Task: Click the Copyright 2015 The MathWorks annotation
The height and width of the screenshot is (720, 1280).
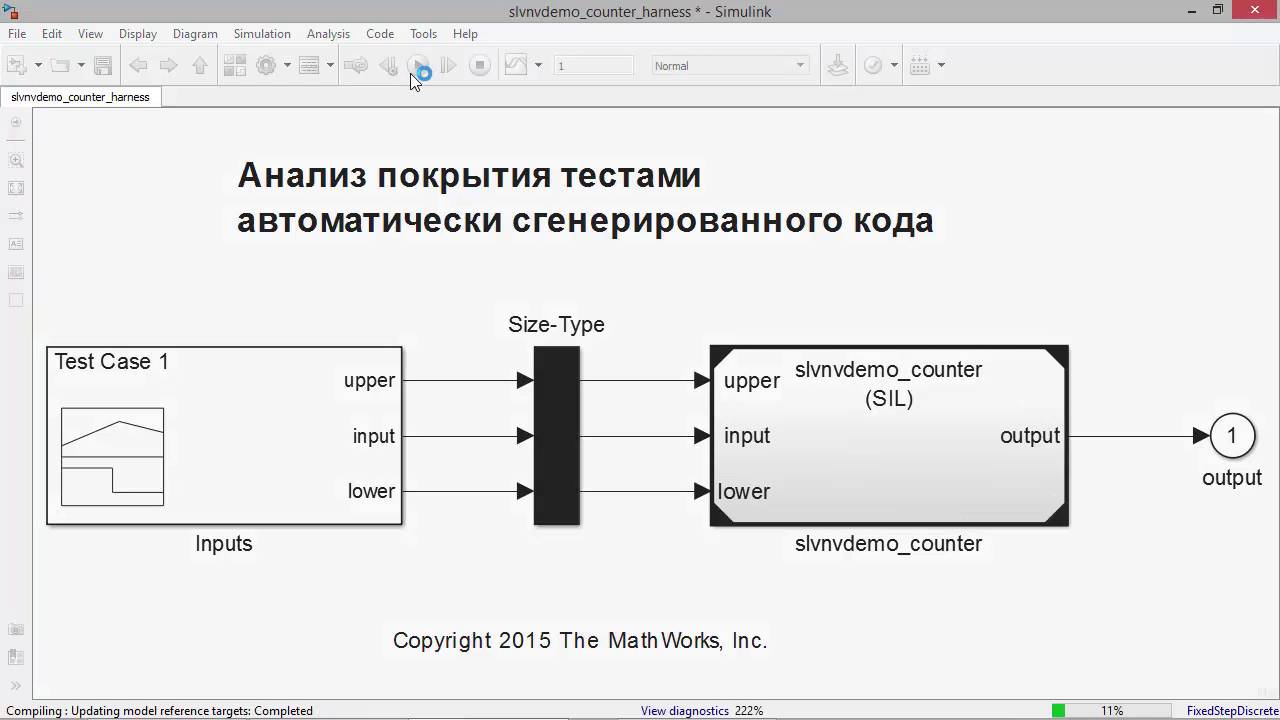Action: 580,641
